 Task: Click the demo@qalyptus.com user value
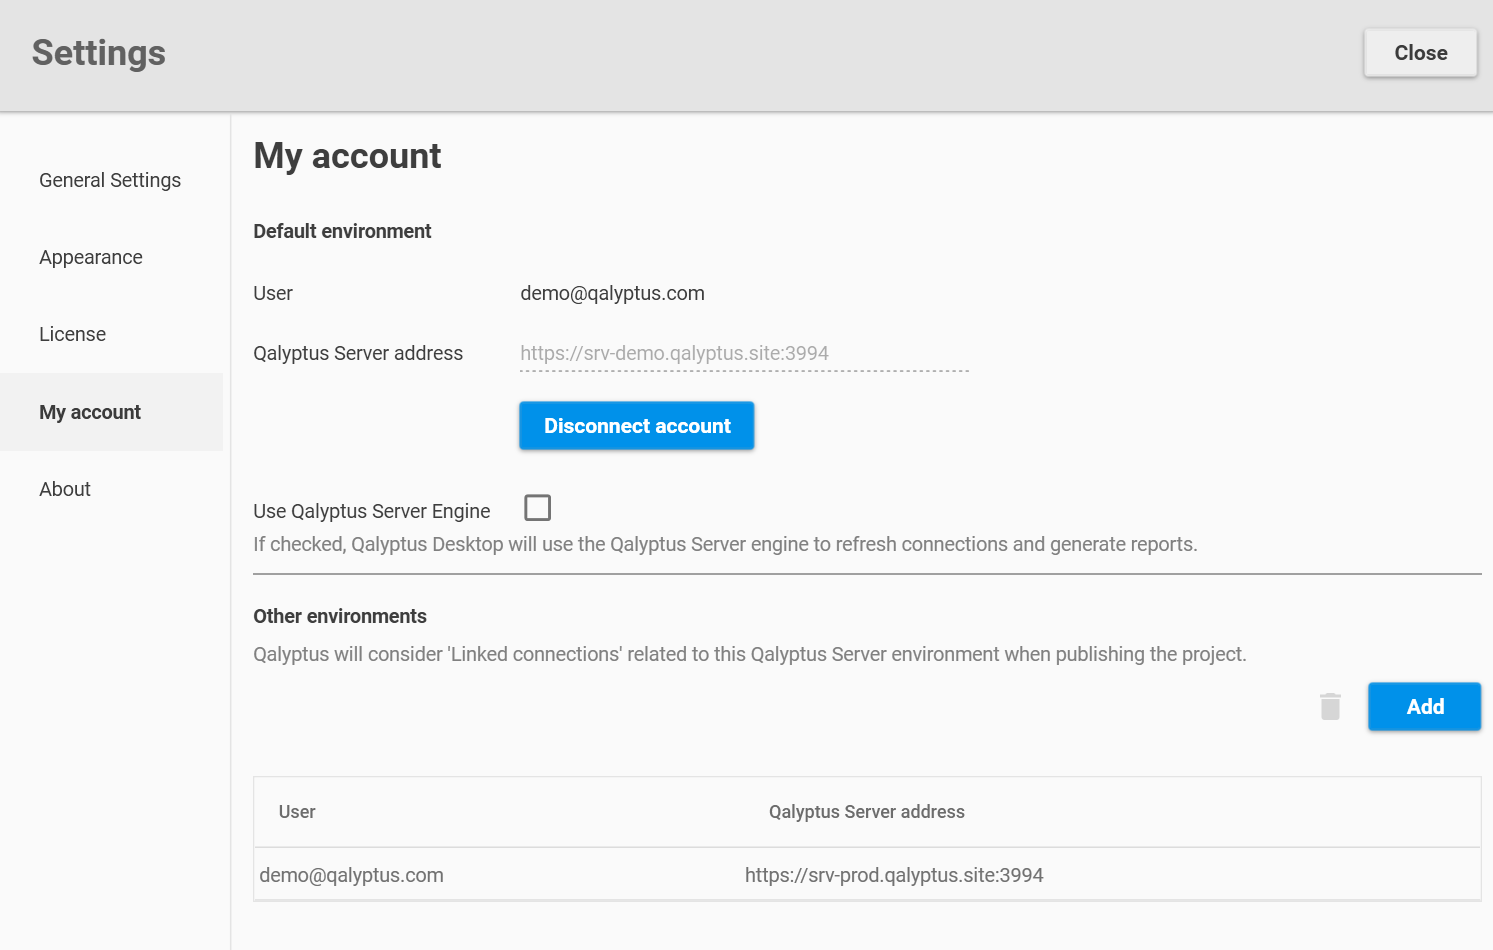point(612,293)
